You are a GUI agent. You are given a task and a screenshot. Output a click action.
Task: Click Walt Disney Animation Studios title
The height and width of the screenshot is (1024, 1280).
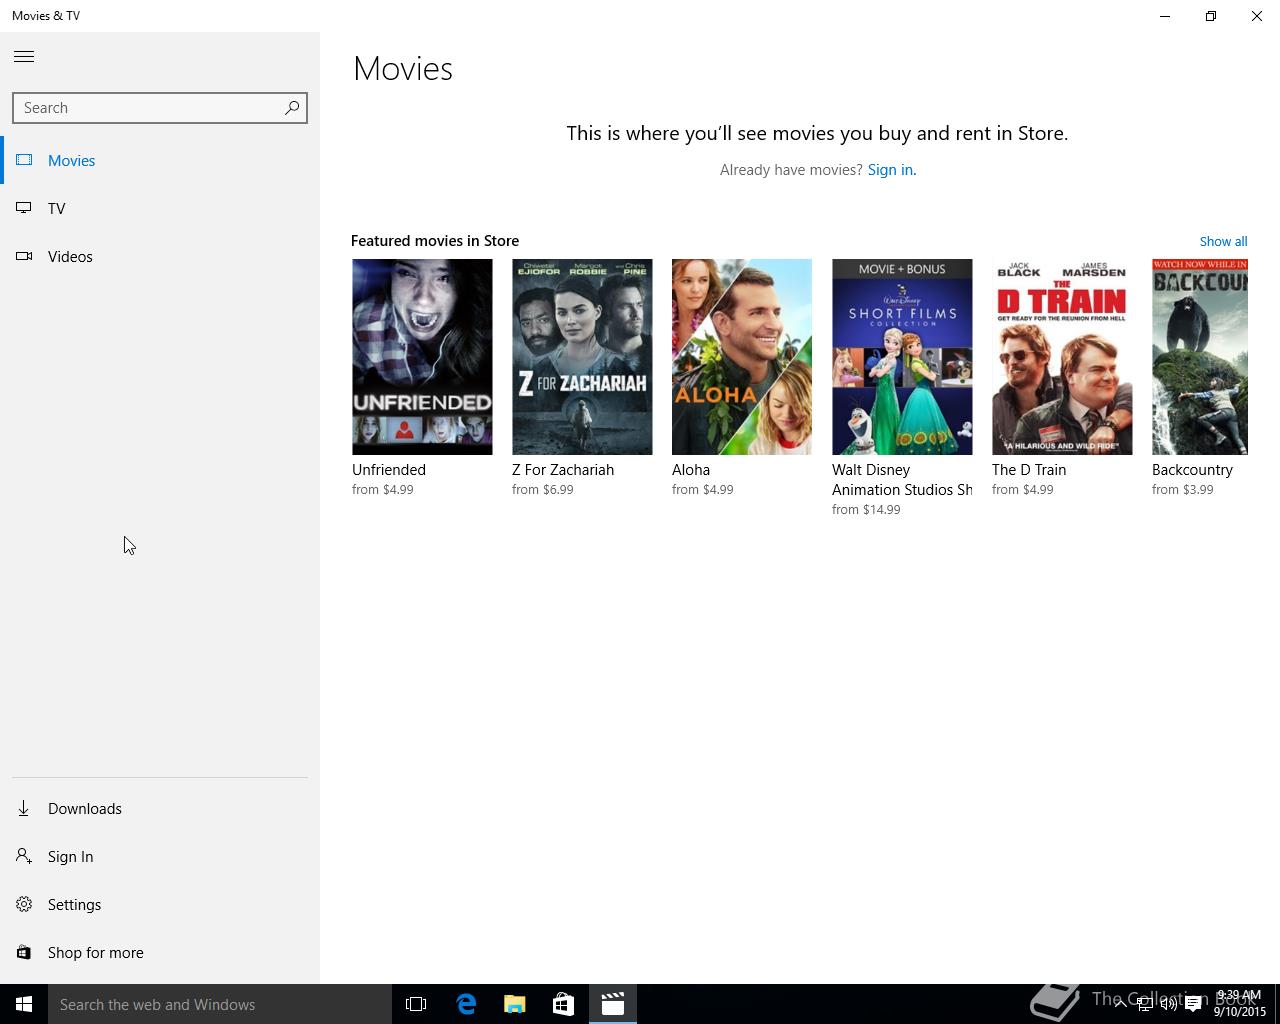coord(902,480)
